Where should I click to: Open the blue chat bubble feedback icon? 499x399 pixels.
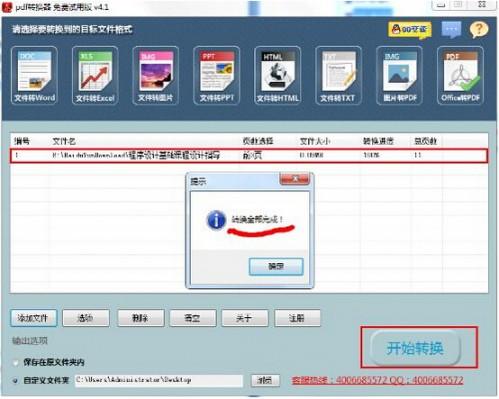451,30
